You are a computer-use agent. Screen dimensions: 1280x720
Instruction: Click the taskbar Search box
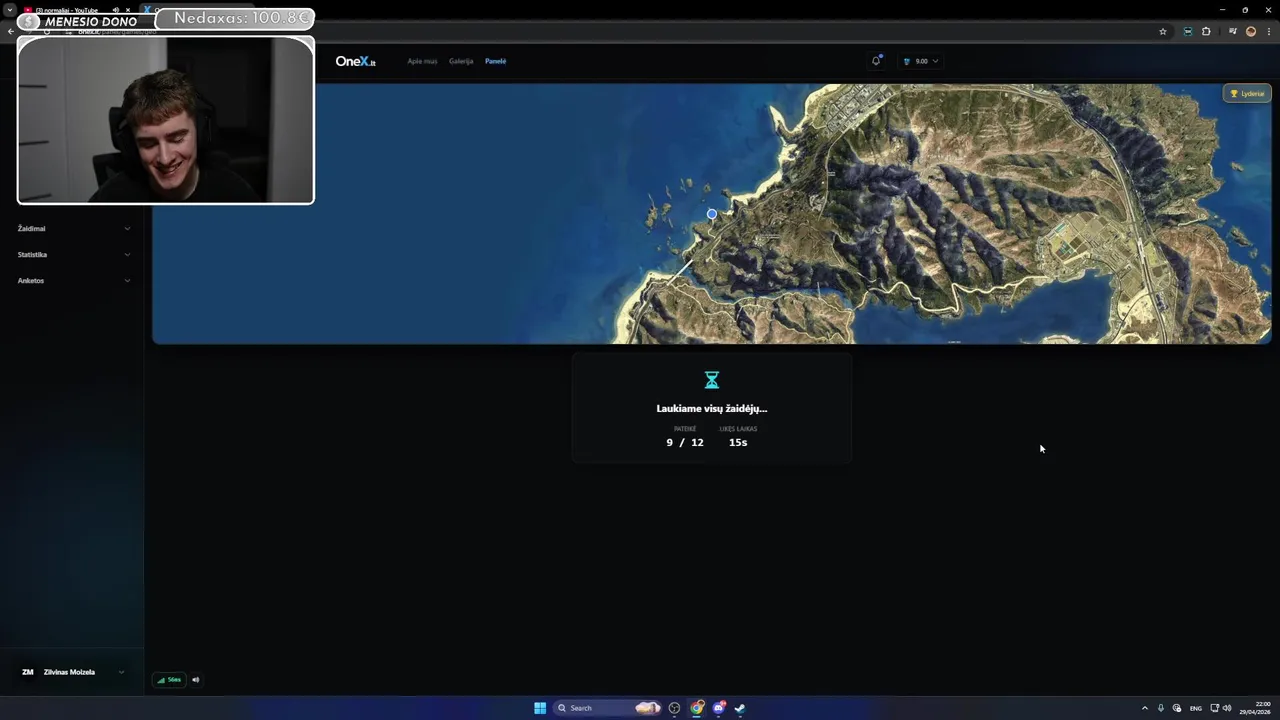point(608,708)
